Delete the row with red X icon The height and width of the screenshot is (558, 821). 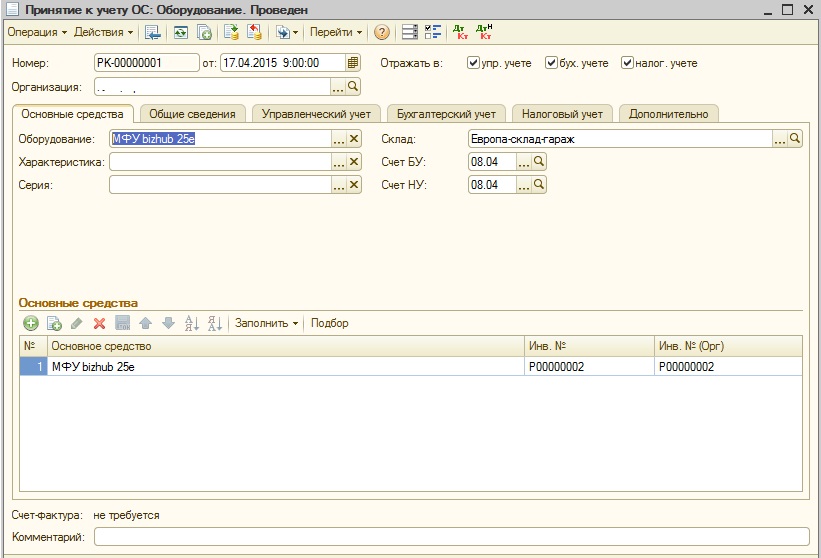pos(99,323)
